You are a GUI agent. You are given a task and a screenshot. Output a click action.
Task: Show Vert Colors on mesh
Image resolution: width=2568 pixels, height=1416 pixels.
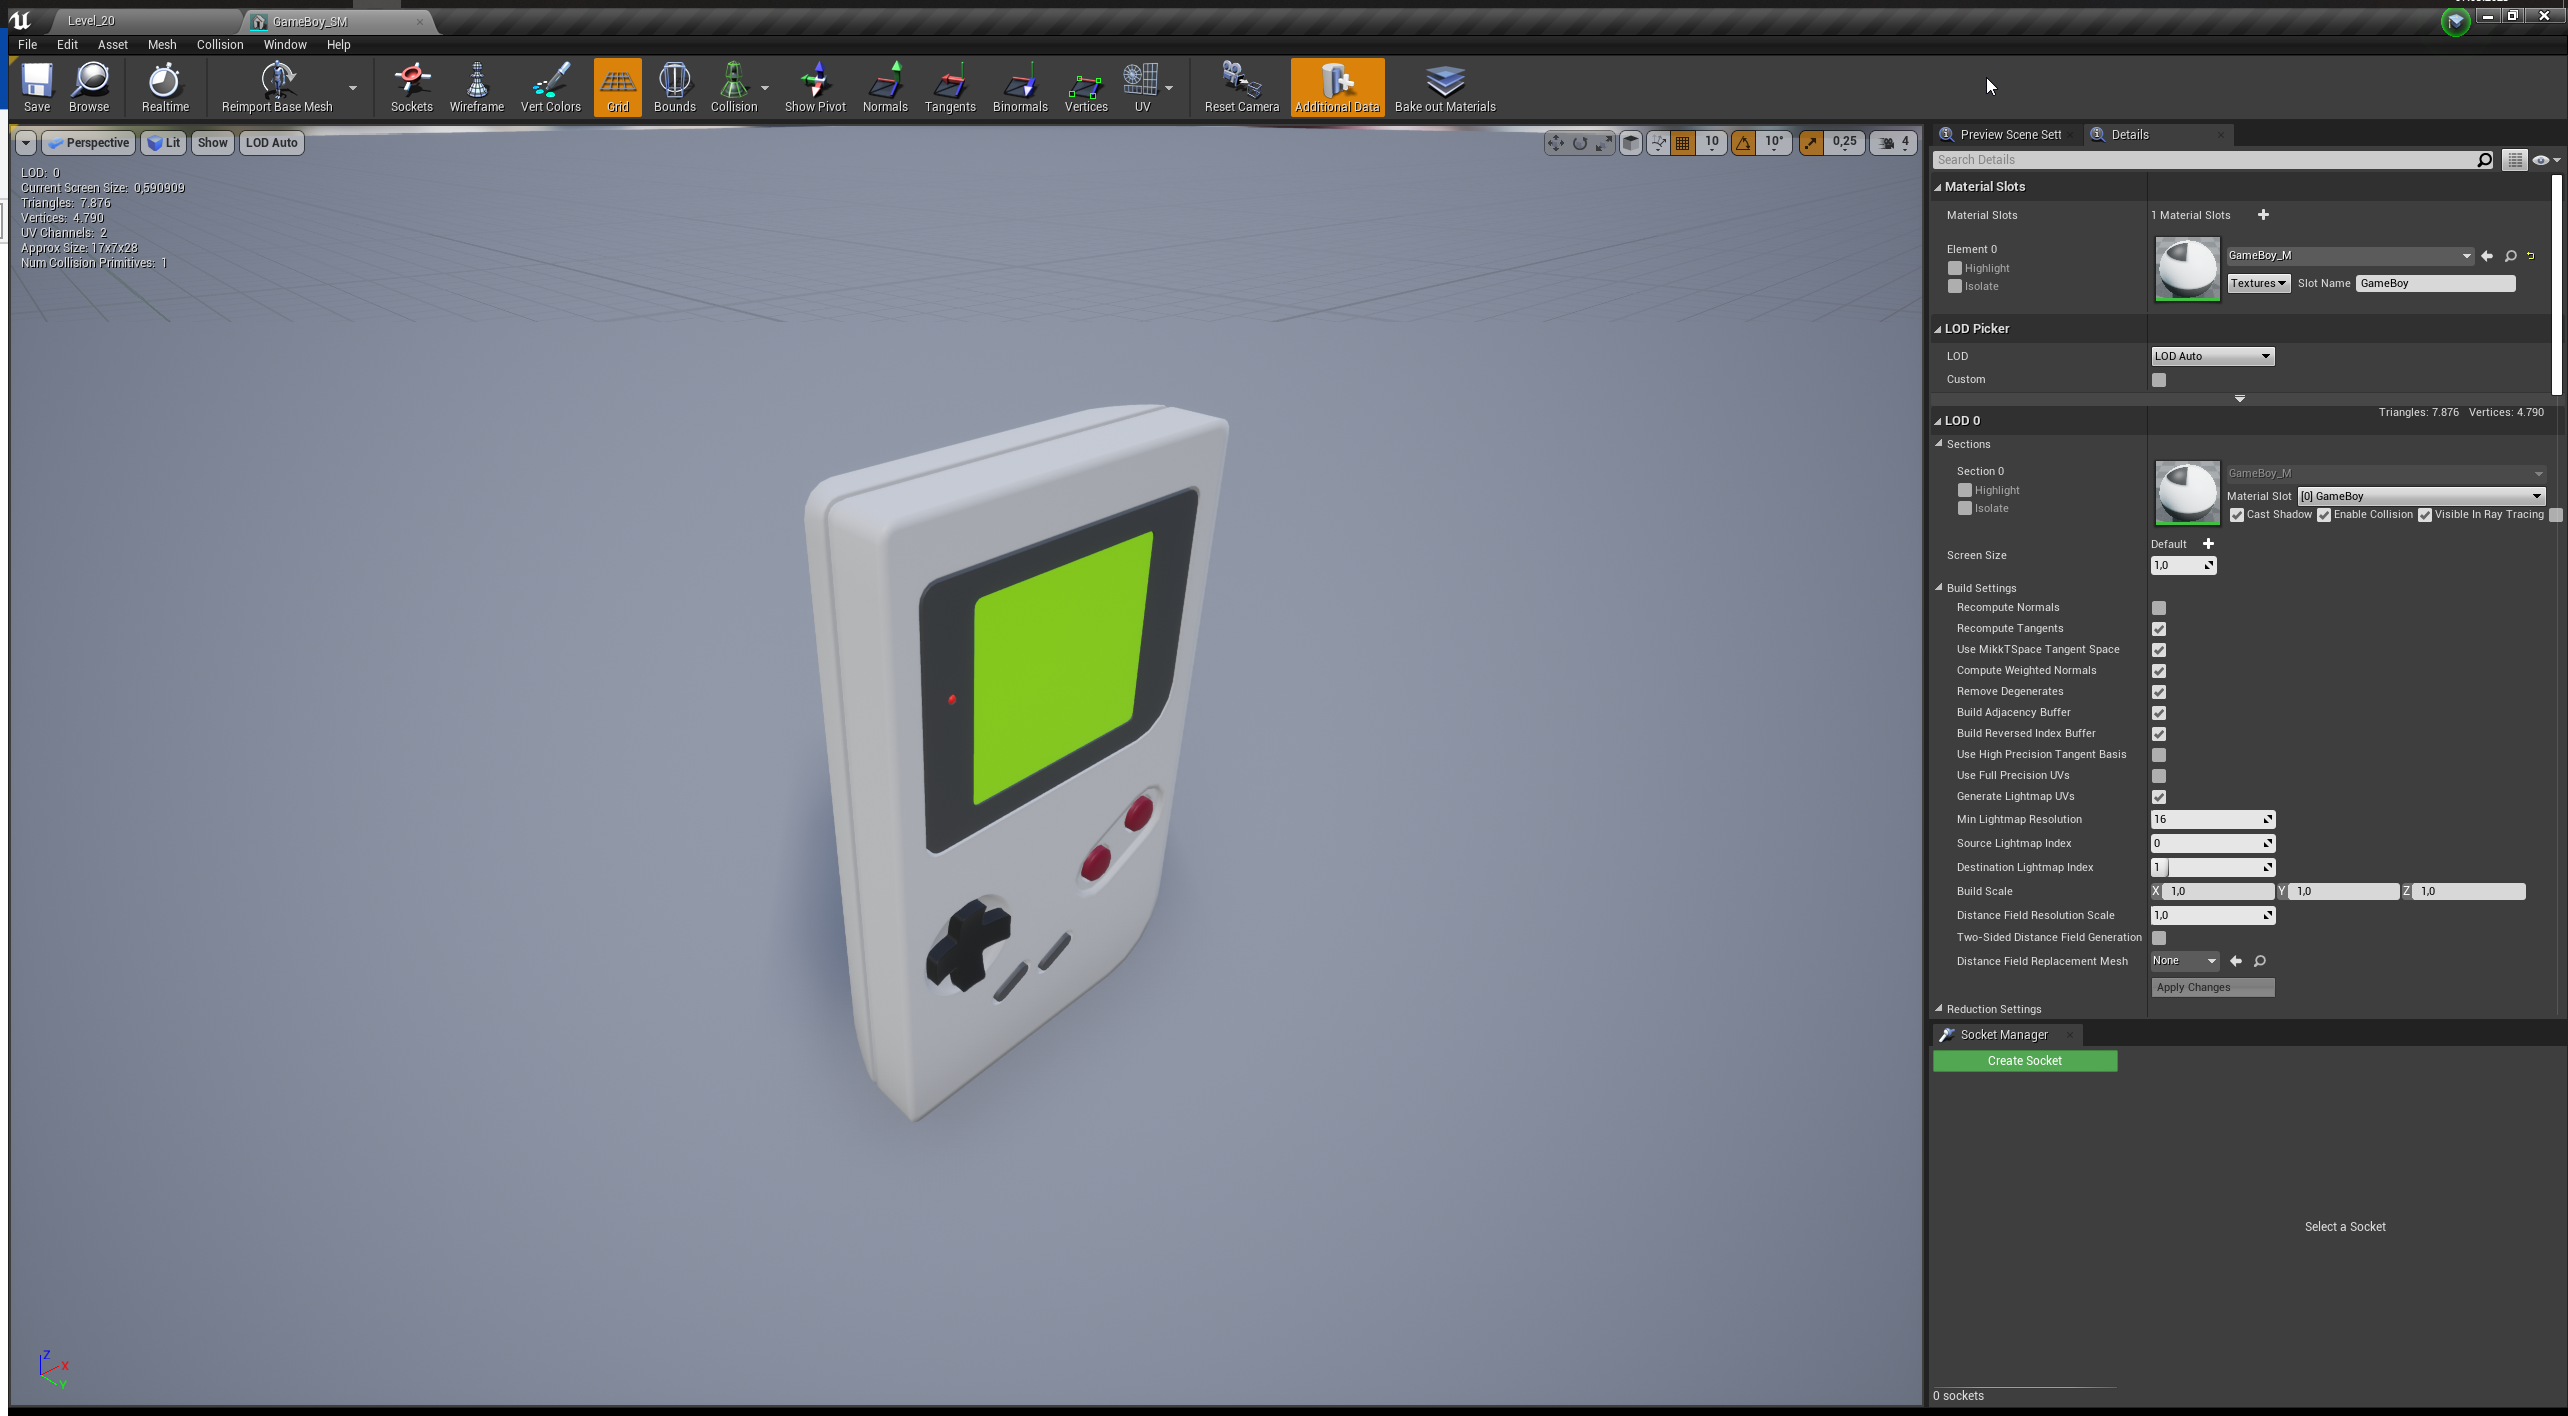(551, 87)
